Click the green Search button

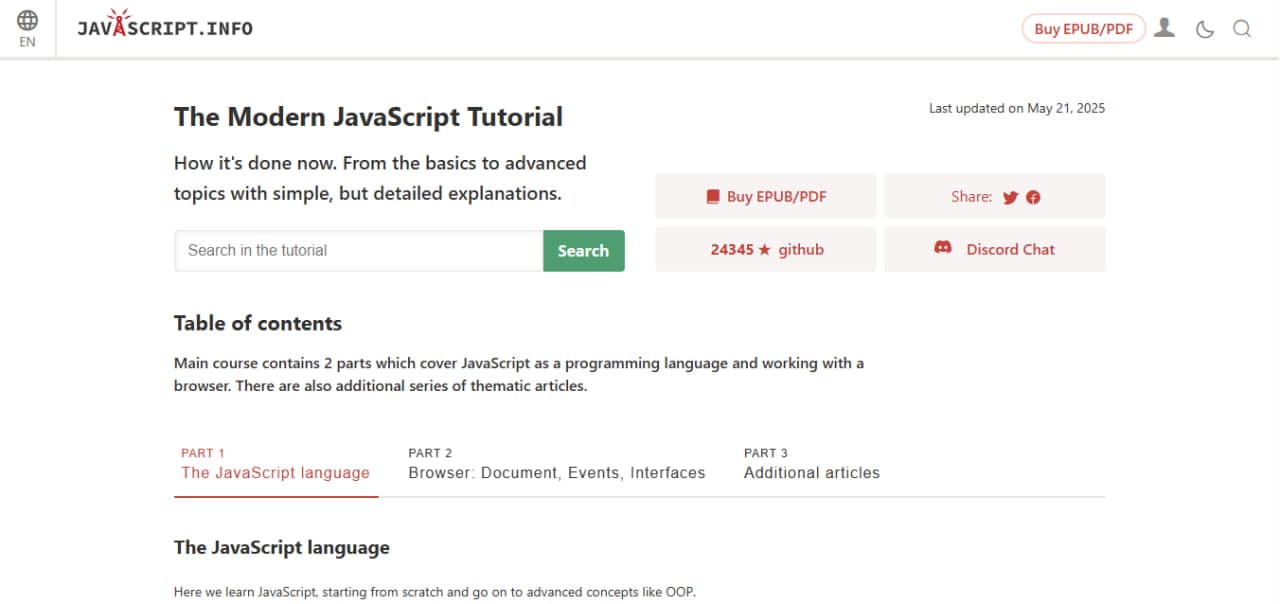584,250
